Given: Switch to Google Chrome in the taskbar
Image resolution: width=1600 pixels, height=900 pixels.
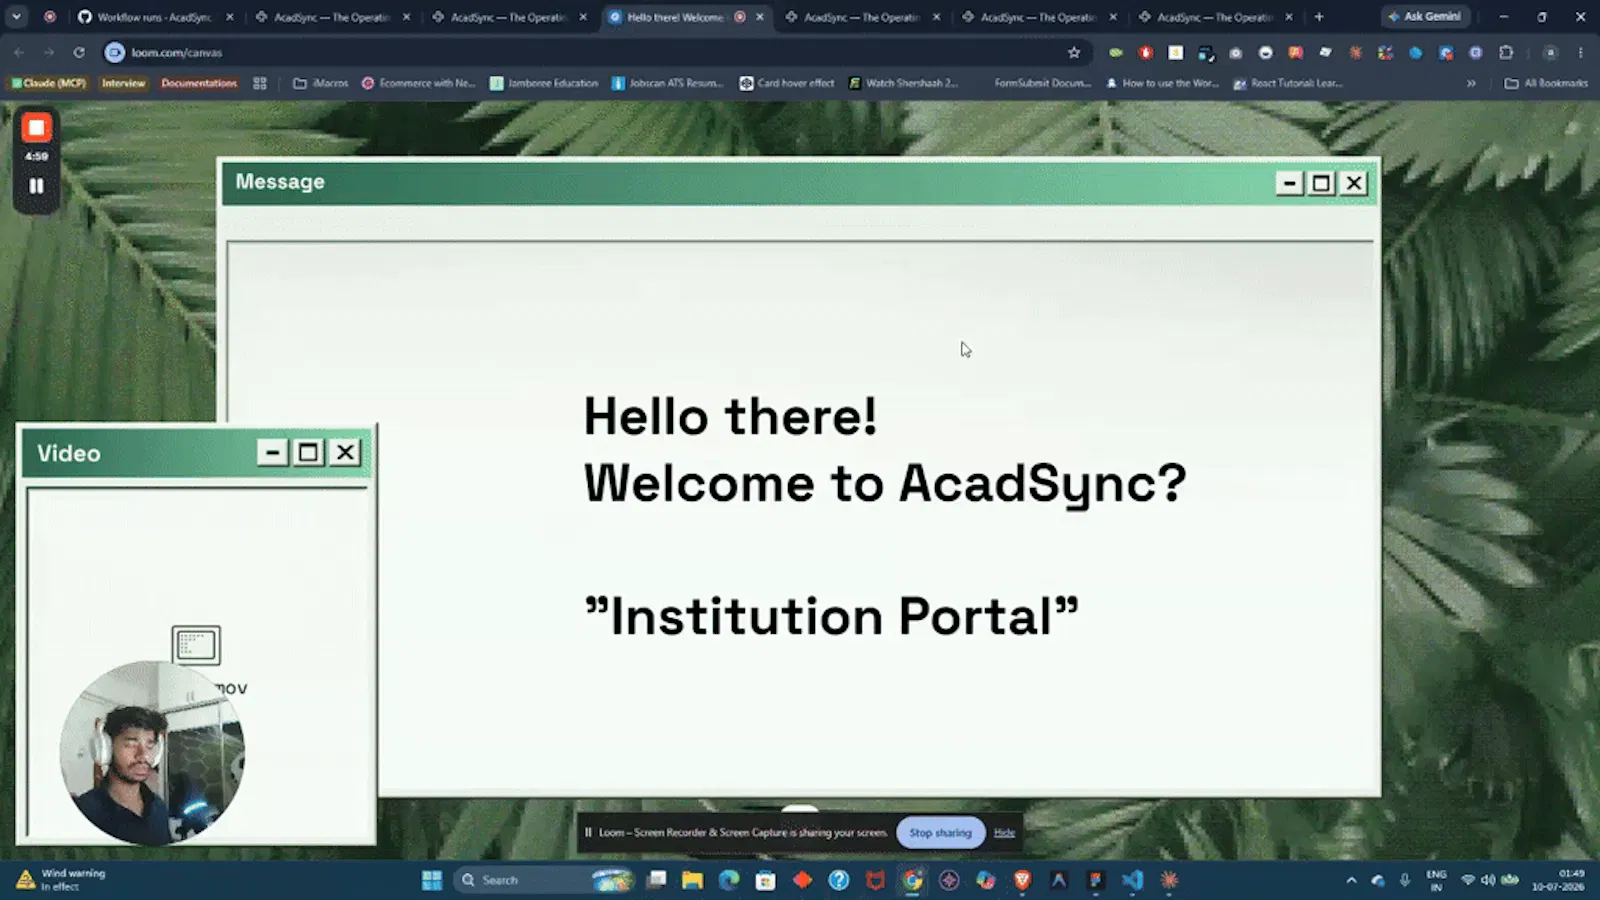Looking at the screenshot, I should 912,880.
